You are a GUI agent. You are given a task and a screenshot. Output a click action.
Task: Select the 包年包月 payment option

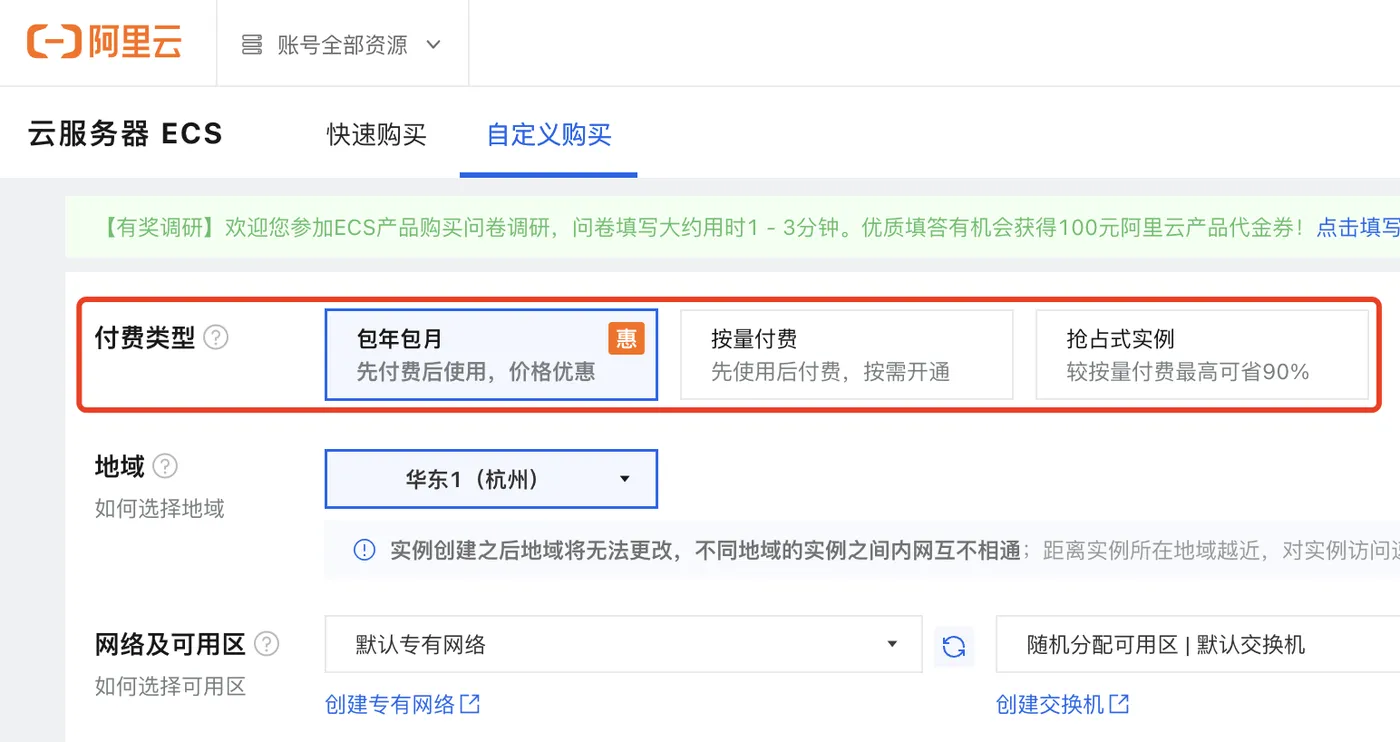coord(491,354)
